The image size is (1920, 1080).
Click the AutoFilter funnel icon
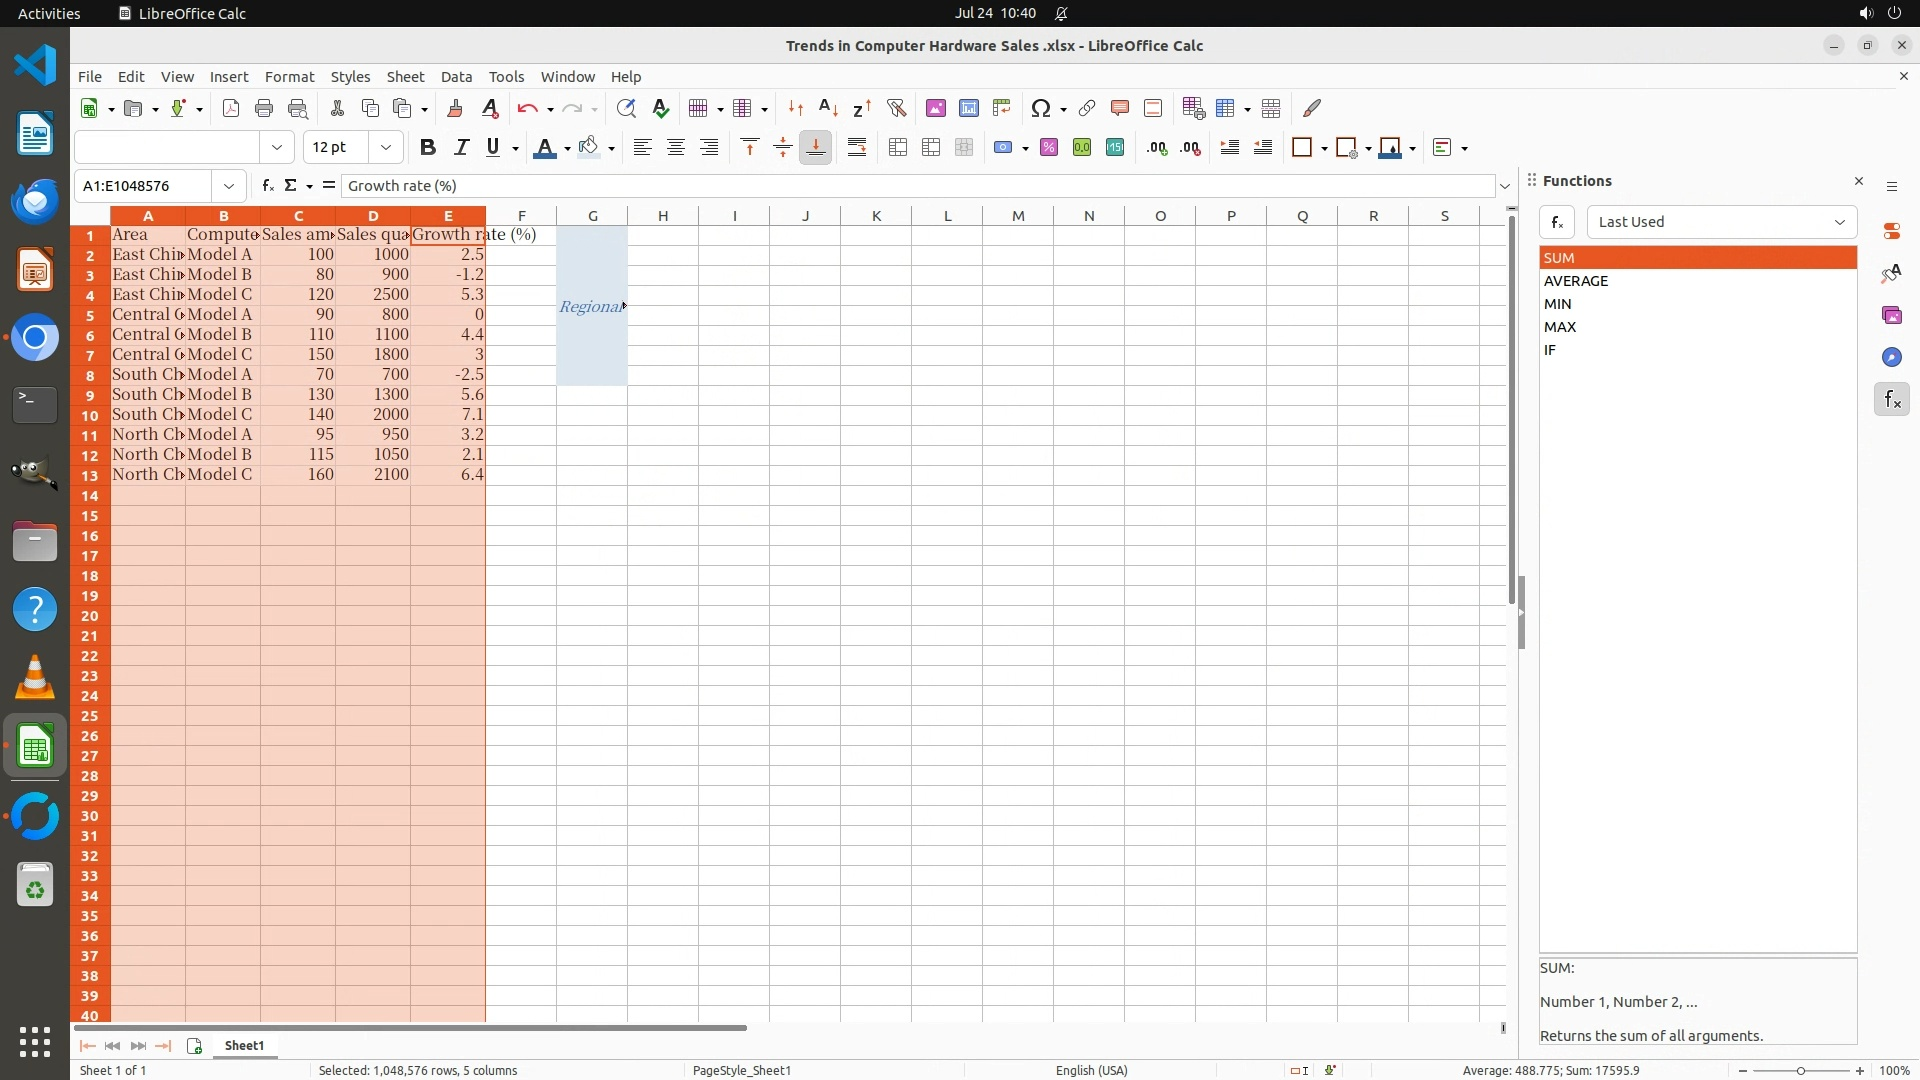[x=896, y=109]
